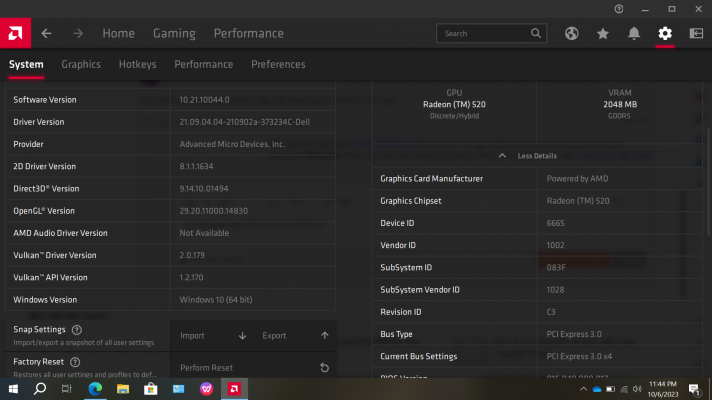Open the top Performance menu

pos(249,33)
